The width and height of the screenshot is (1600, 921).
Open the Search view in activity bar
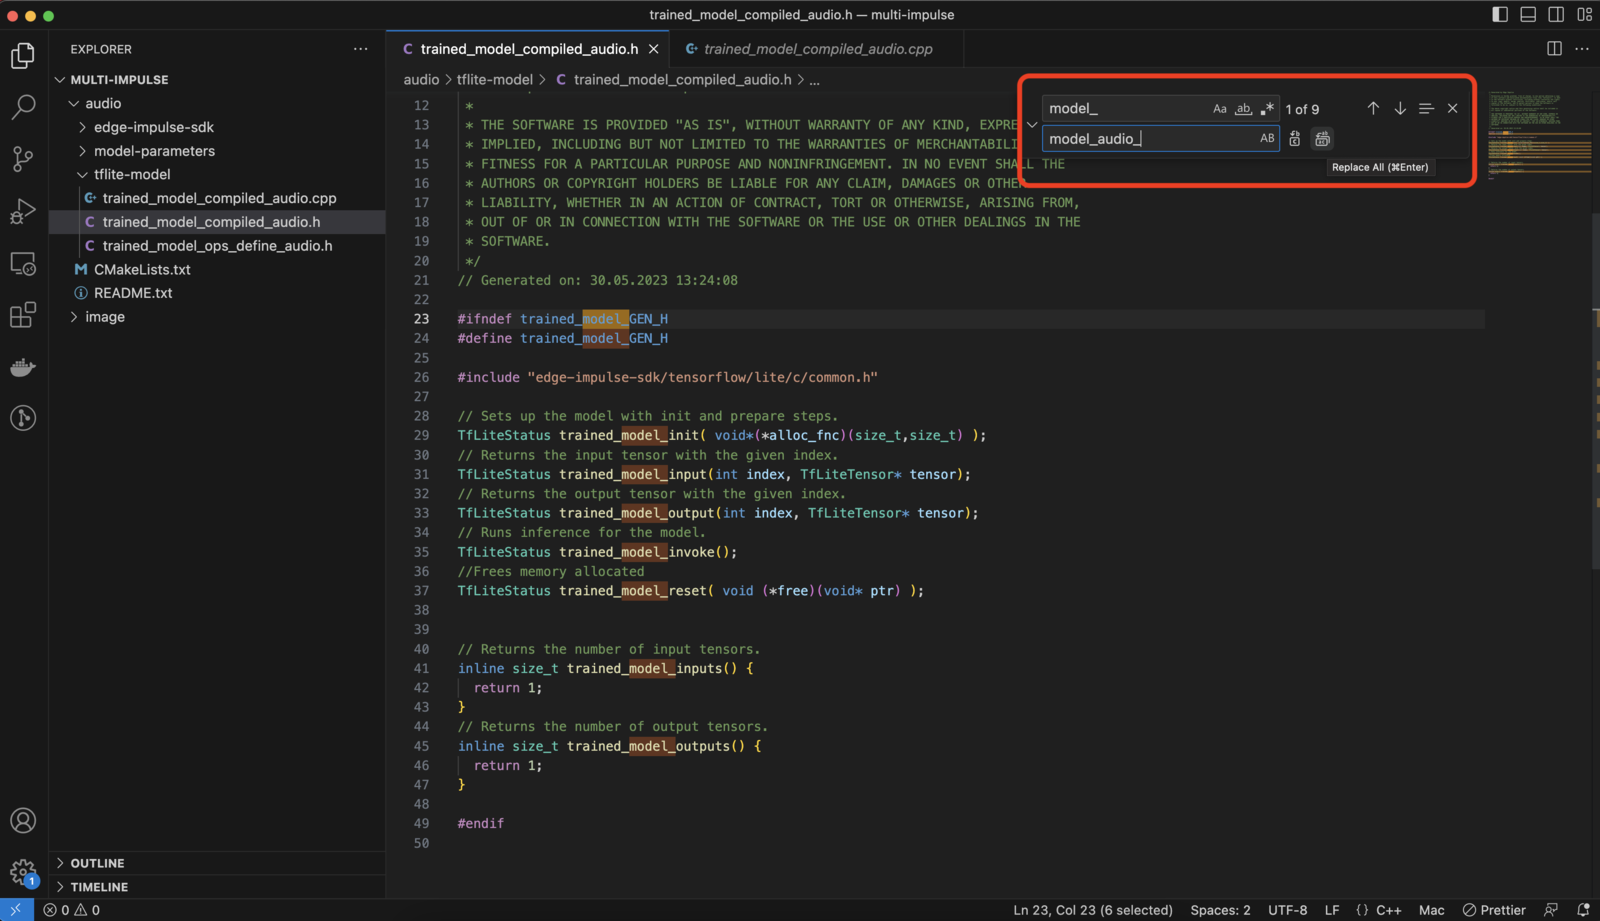[x=22, y=106]
